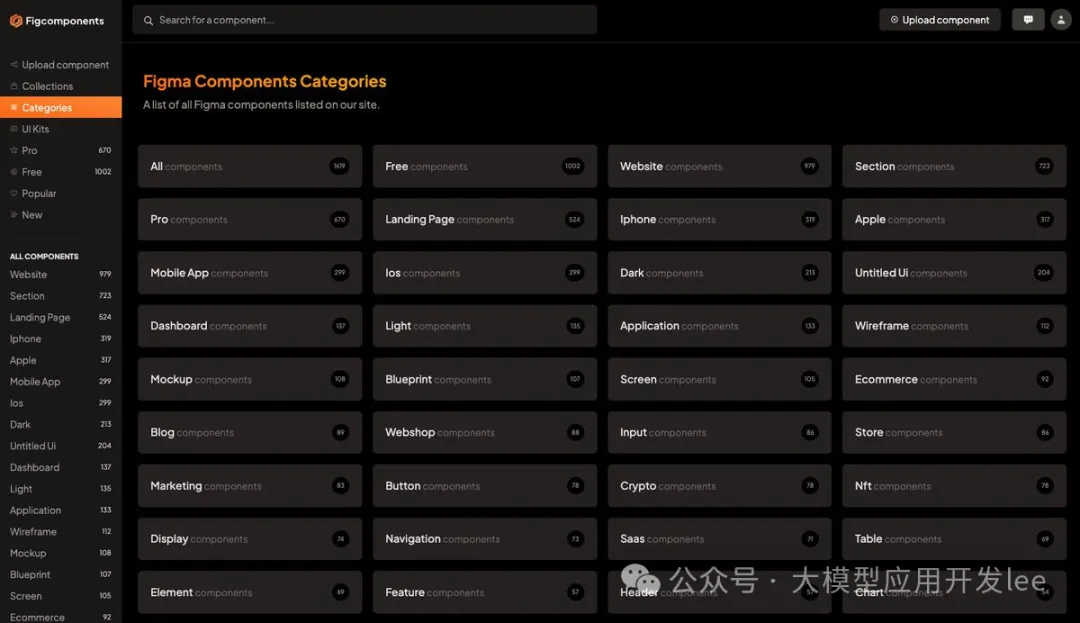Open the user profile avatar icon
The width and height of the screenshot is (1080, 623).
pos(1061,20)
